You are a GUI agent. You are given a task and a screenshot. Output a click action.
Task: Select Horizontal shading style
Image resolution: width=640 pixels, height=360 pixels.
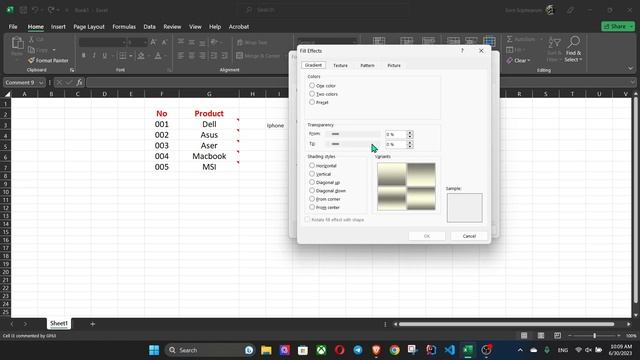312,165
